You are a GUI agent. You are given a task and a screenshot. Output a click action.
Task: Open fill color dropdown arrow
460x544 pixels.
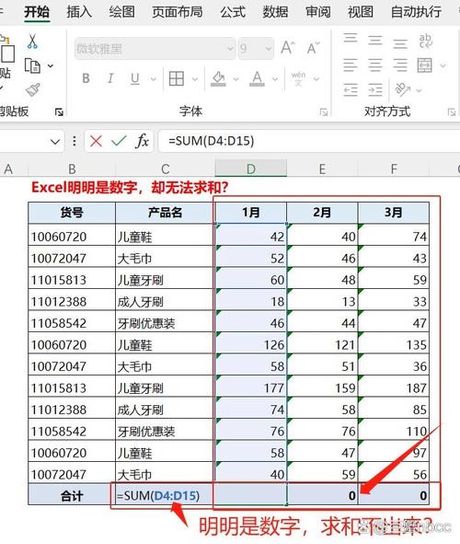point(236,79)
